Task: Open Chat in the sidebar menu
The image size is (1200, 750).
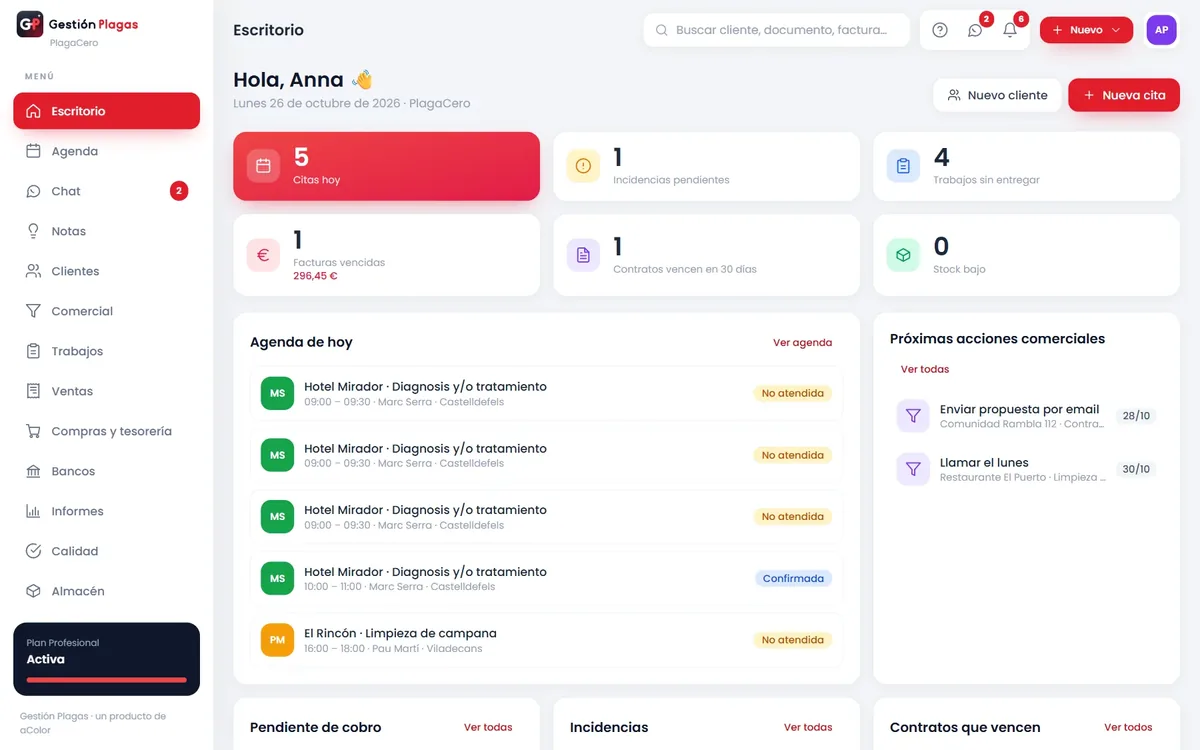Action: coord(106,191)
